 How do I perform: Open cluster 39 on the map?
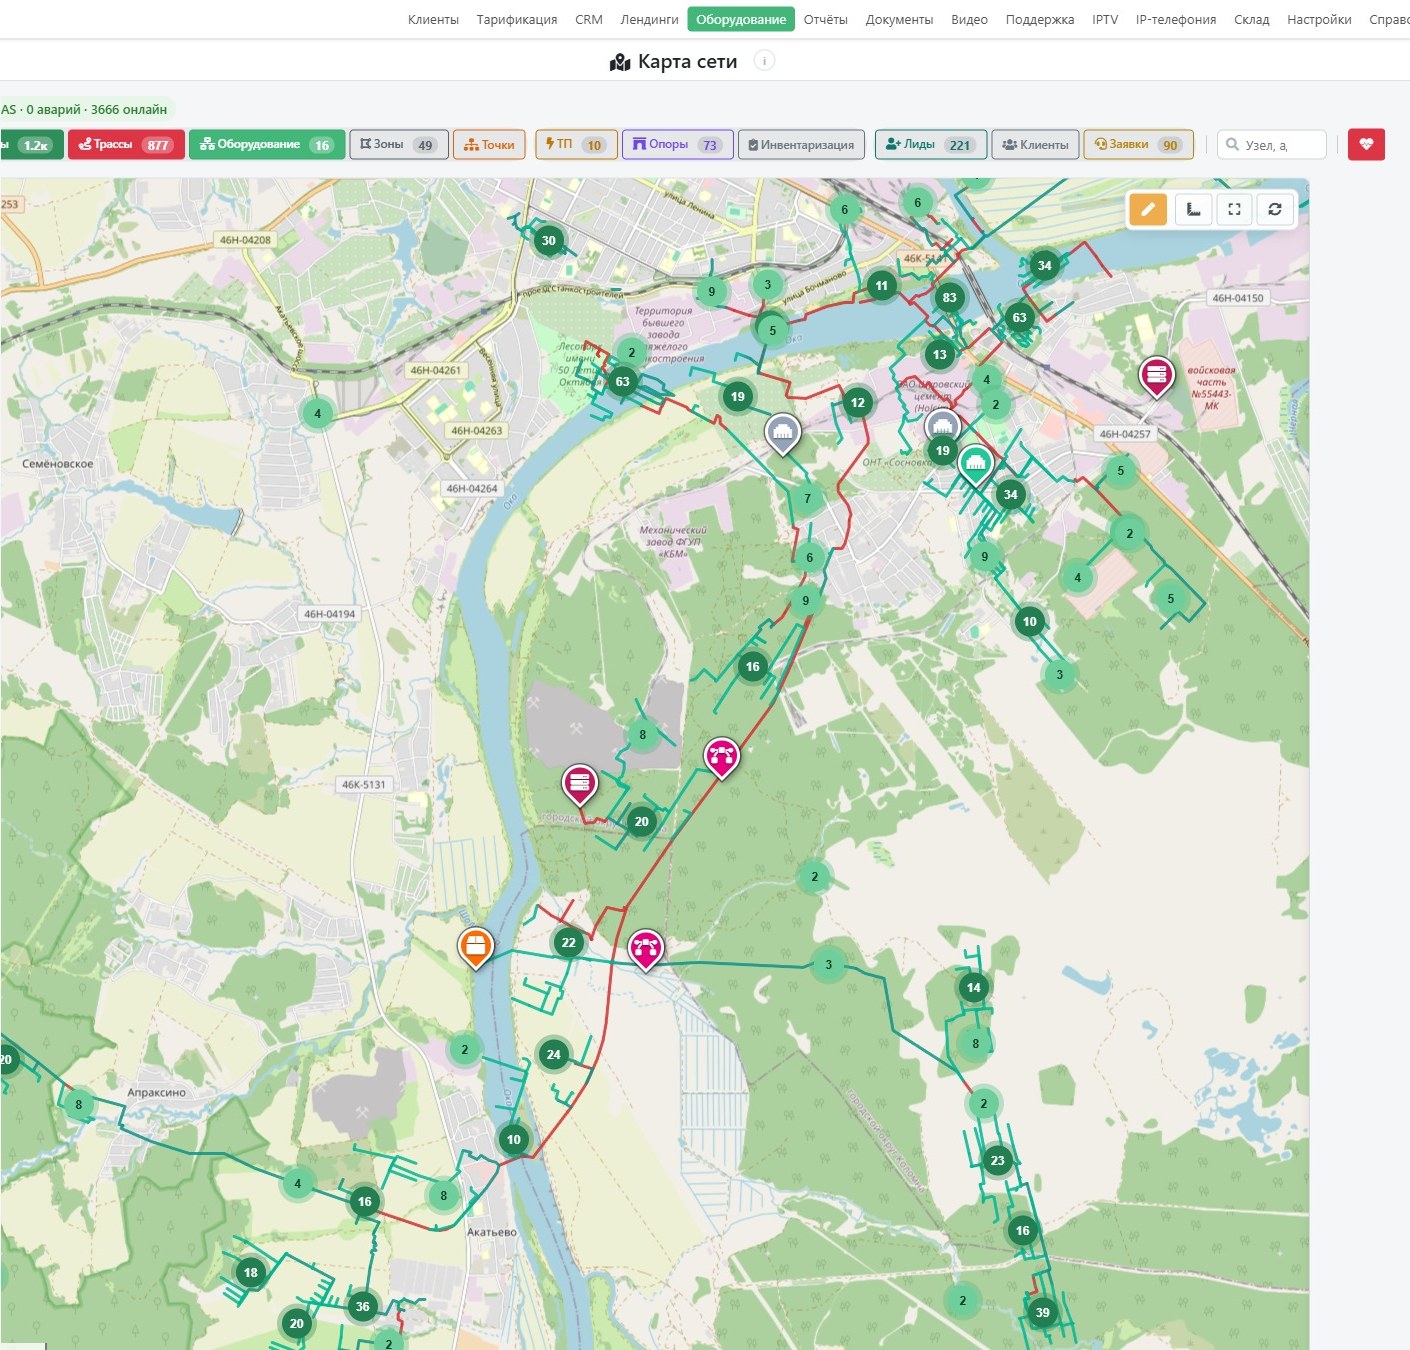tap(1042, 1312)
